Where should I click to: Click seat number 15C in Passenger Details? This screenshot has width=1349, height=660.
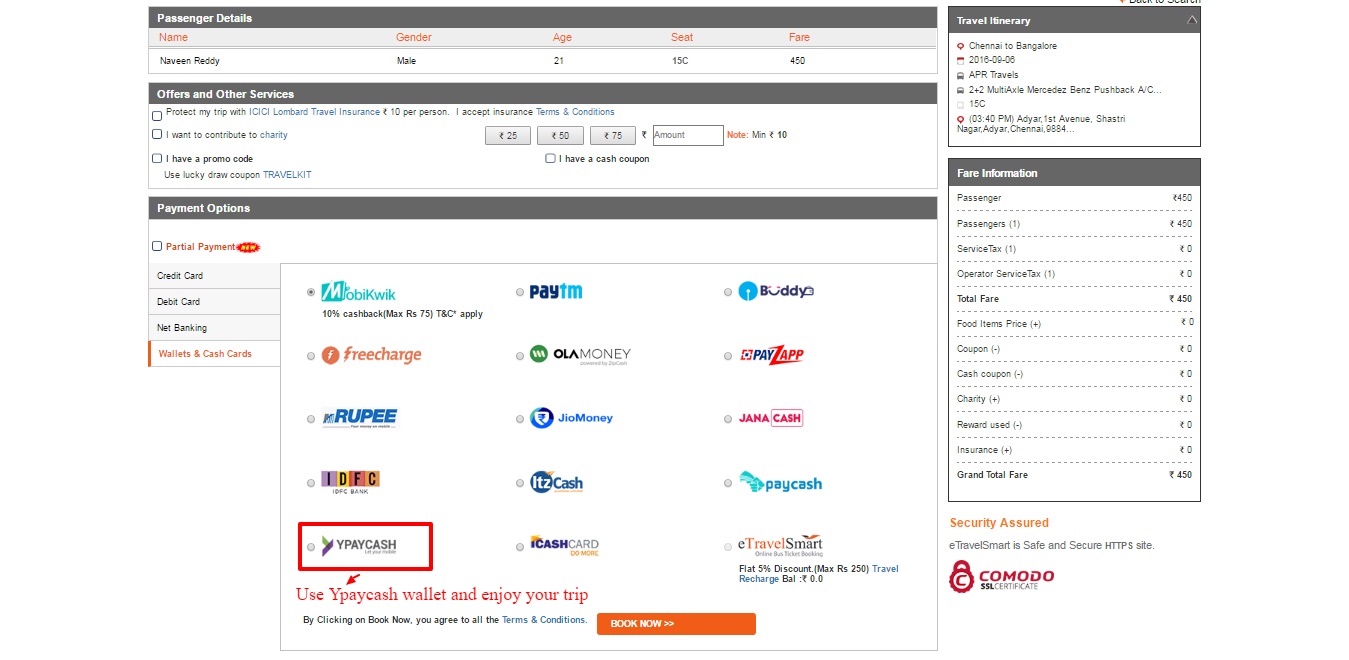point(681,61)
